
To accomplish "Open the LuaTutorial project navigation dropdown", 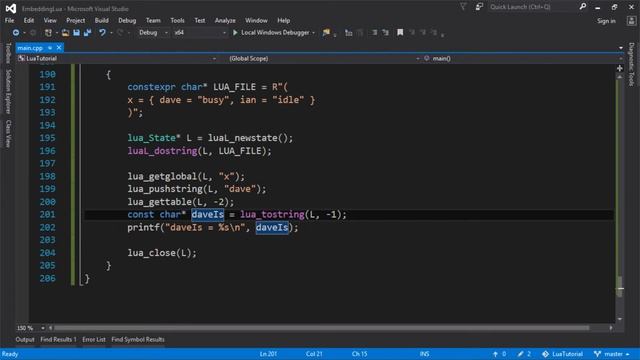I will click(x=117, y=59).
